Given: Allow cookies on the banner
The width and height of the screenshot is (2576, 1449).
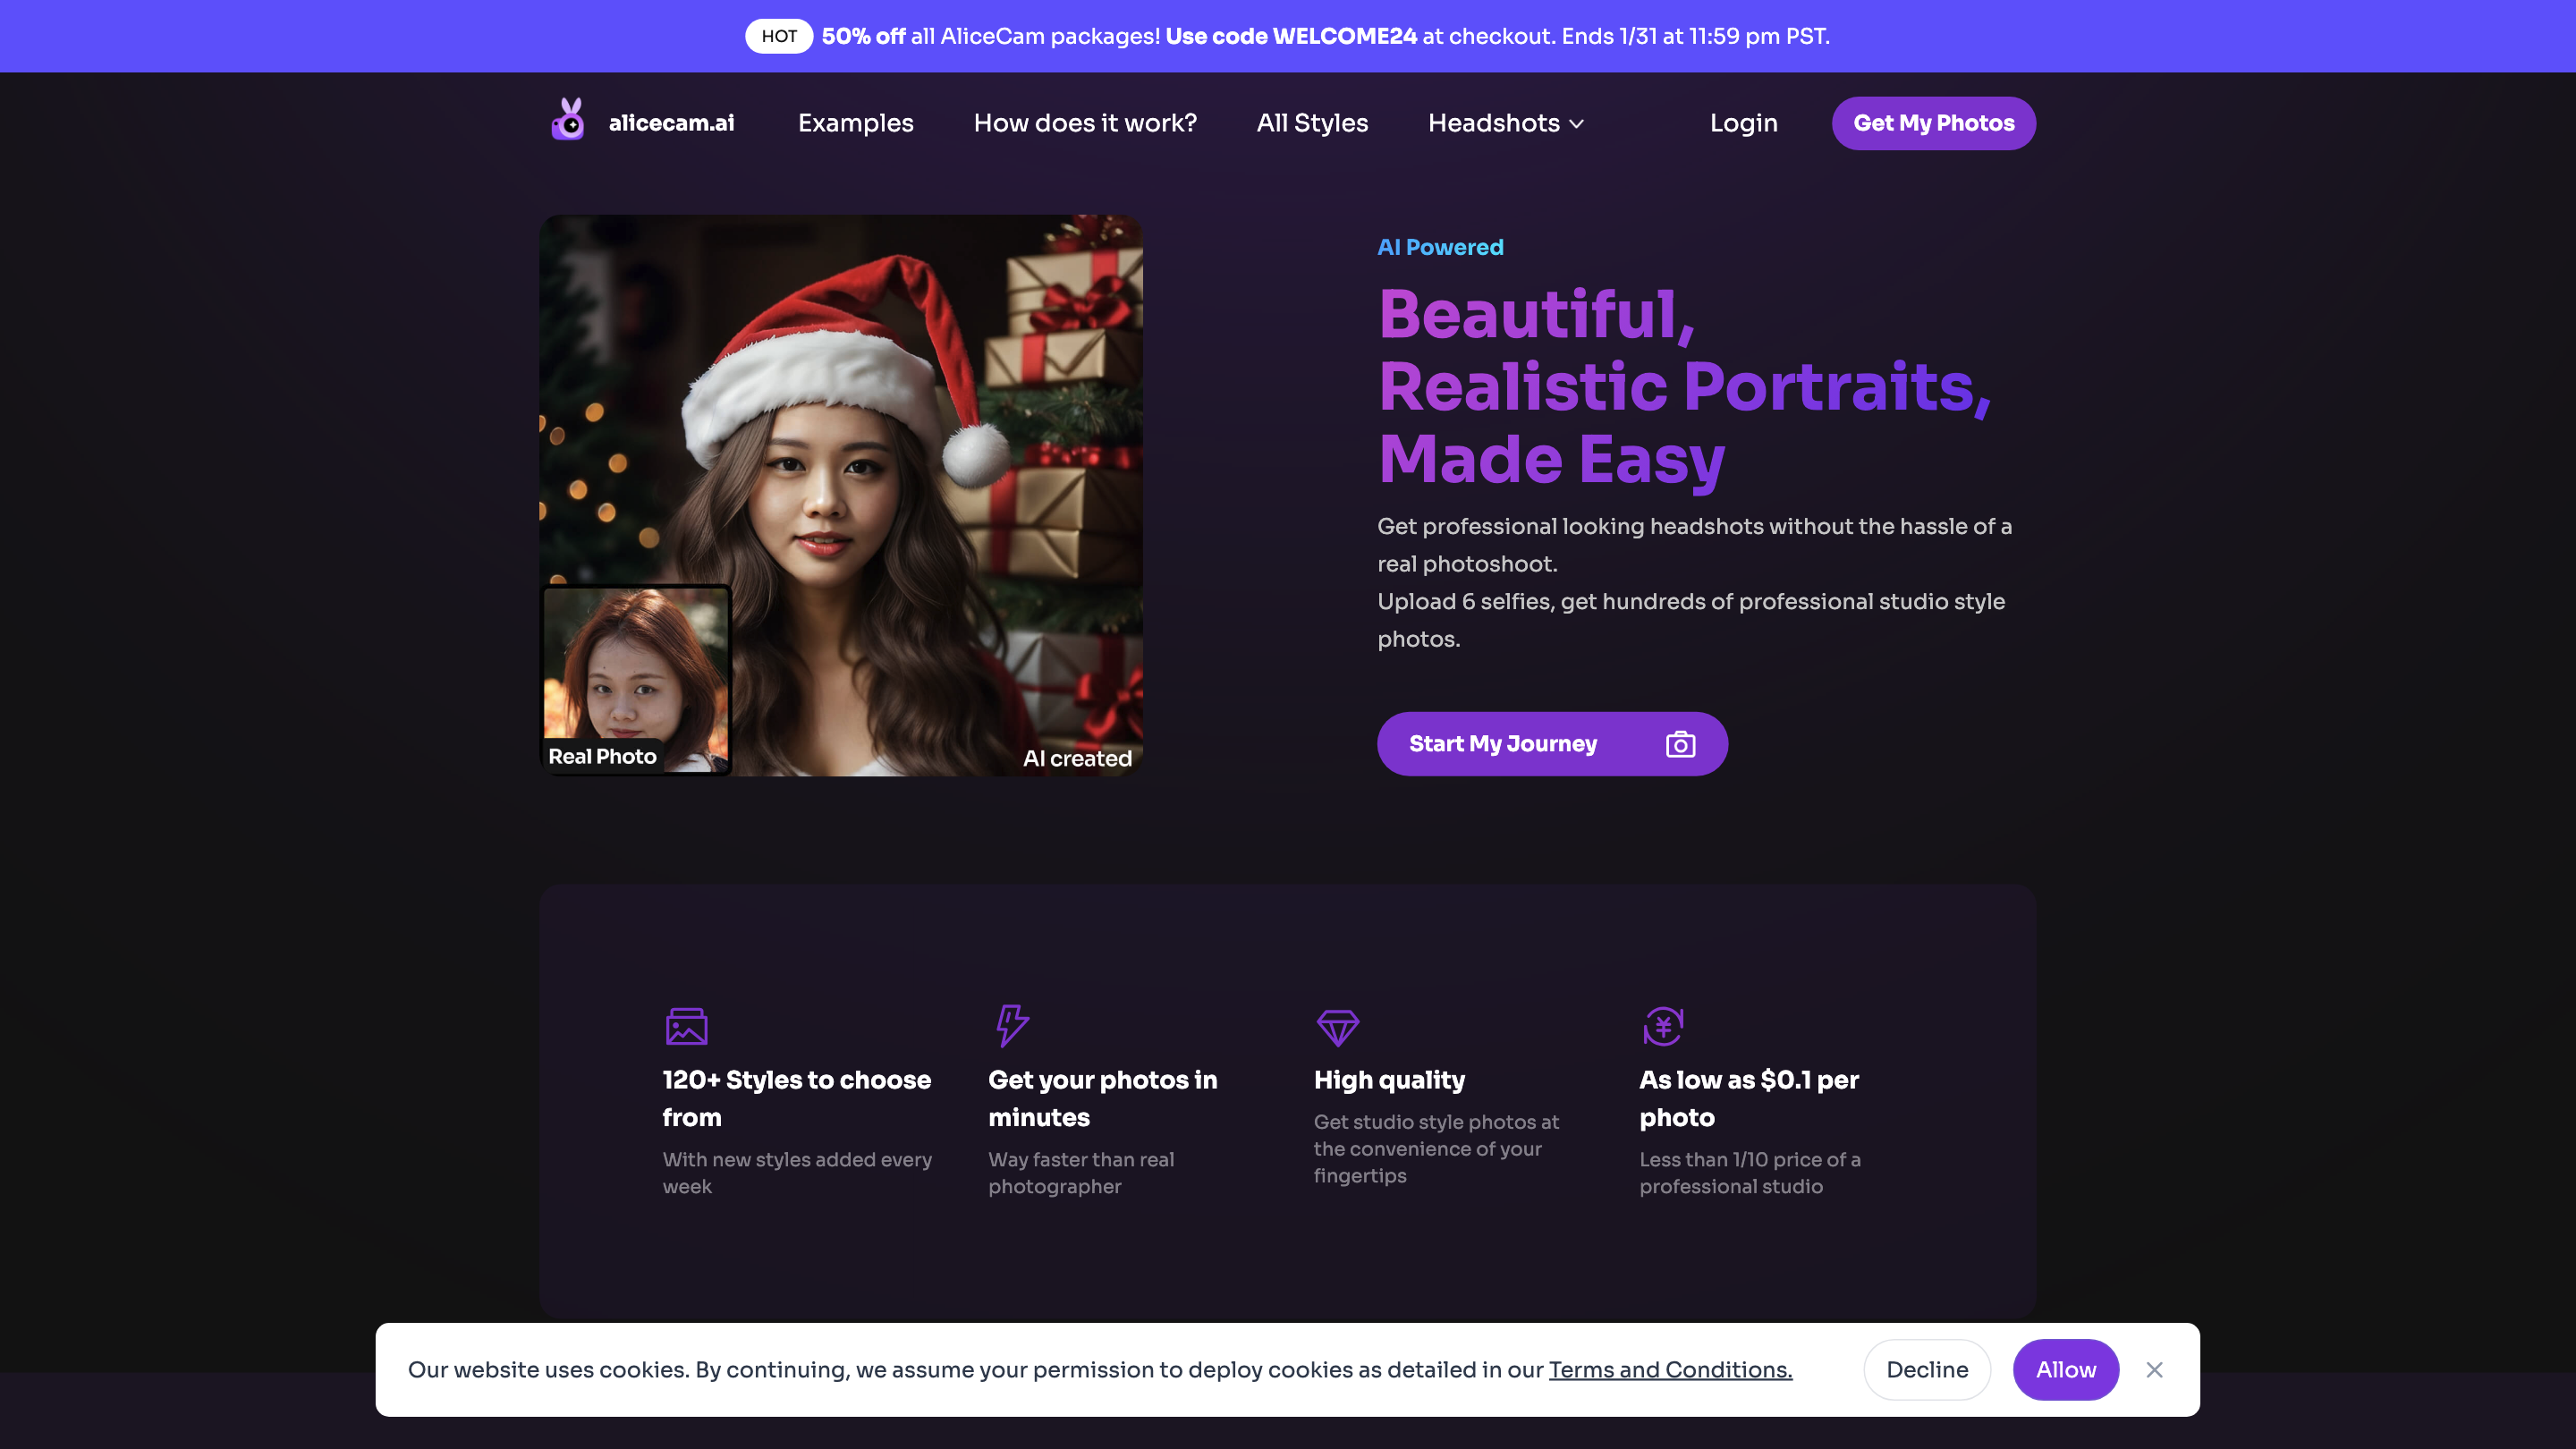Looking at the screenshot, I should pyautogui.click(x=2065, y=1370).
